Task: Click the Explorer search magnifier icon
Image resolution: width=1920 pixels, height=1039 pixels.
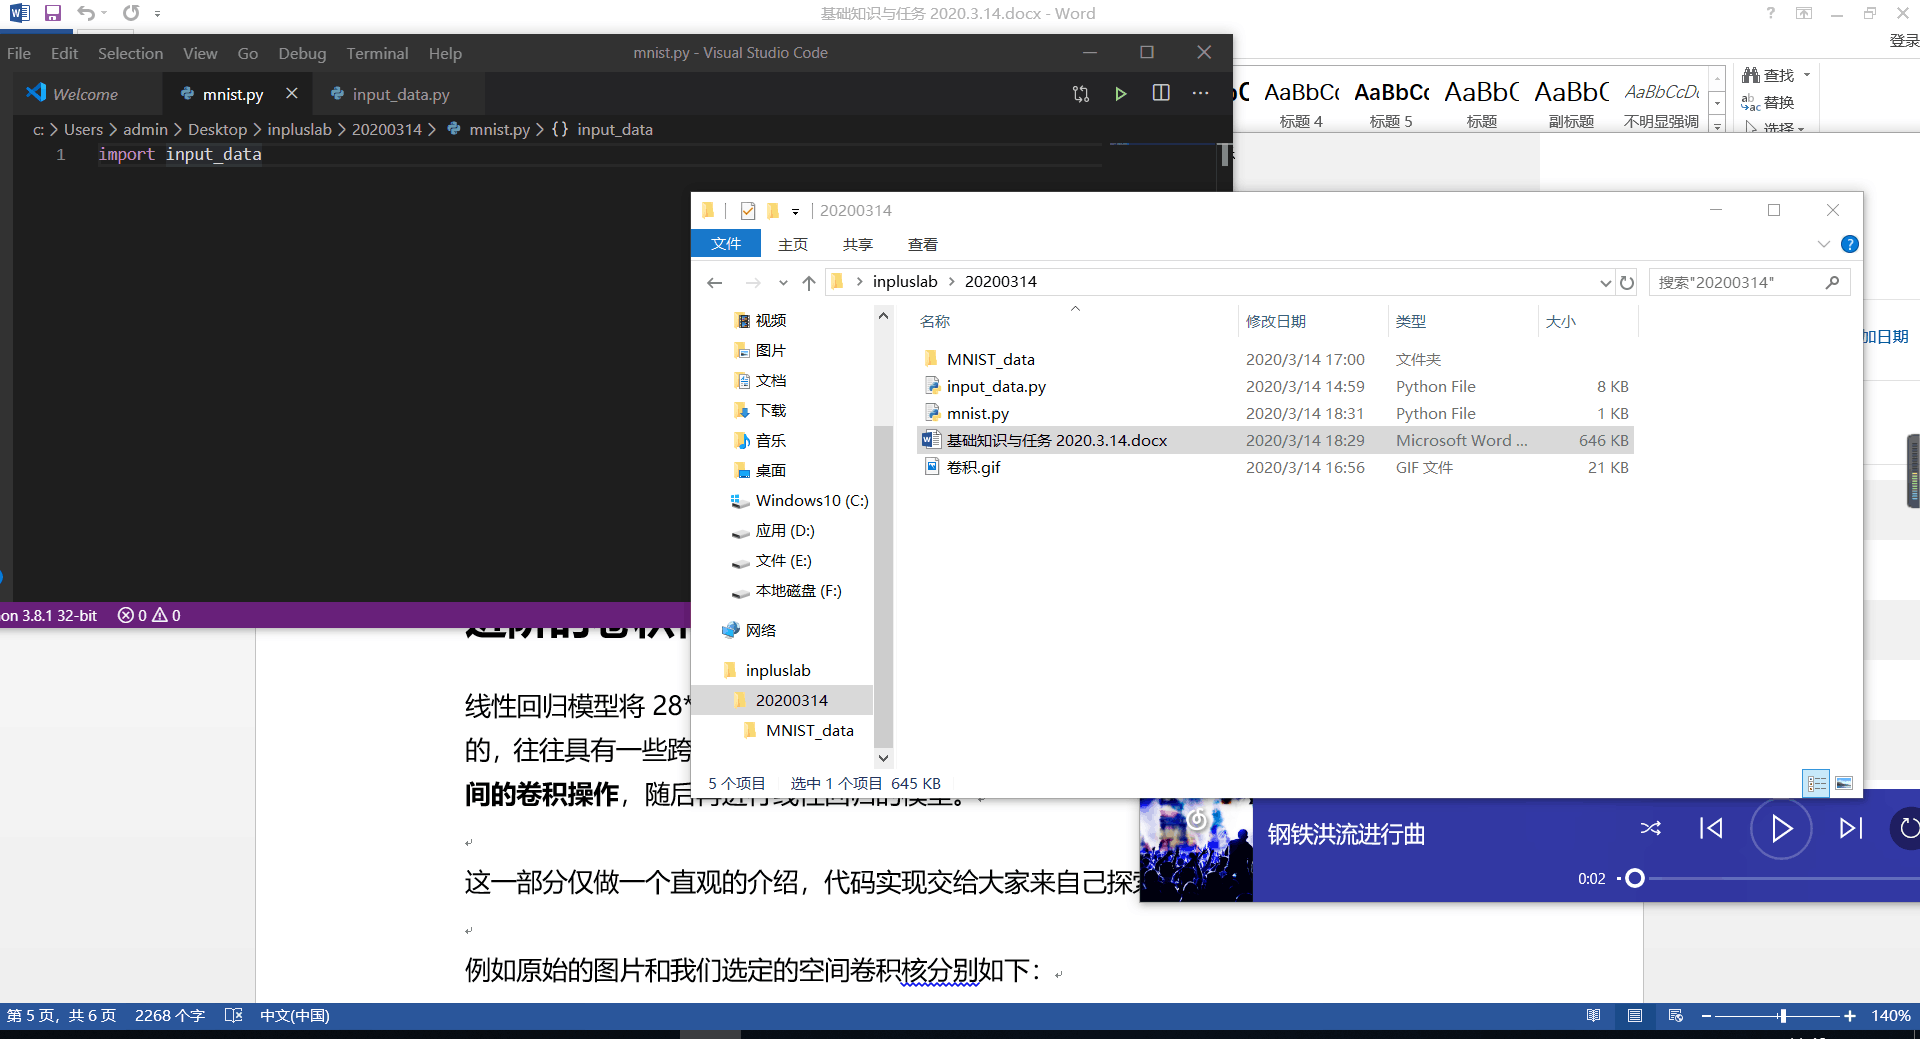Action: pos(1832,283)
